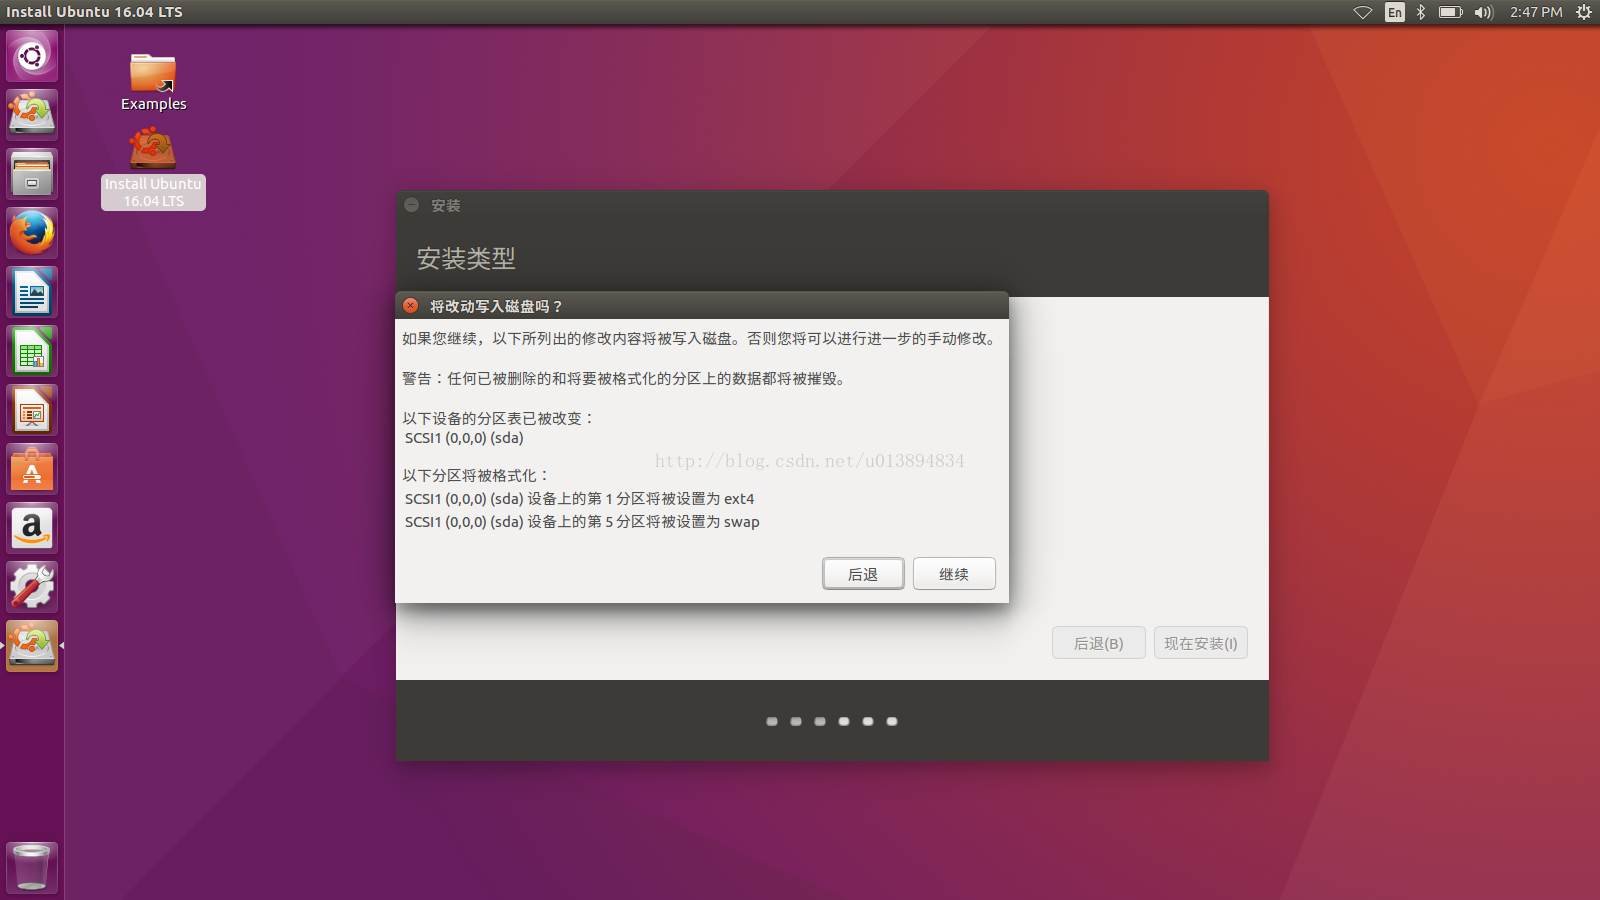
Task: Launch LibreOffice Impress
Action: click(32, 410)
